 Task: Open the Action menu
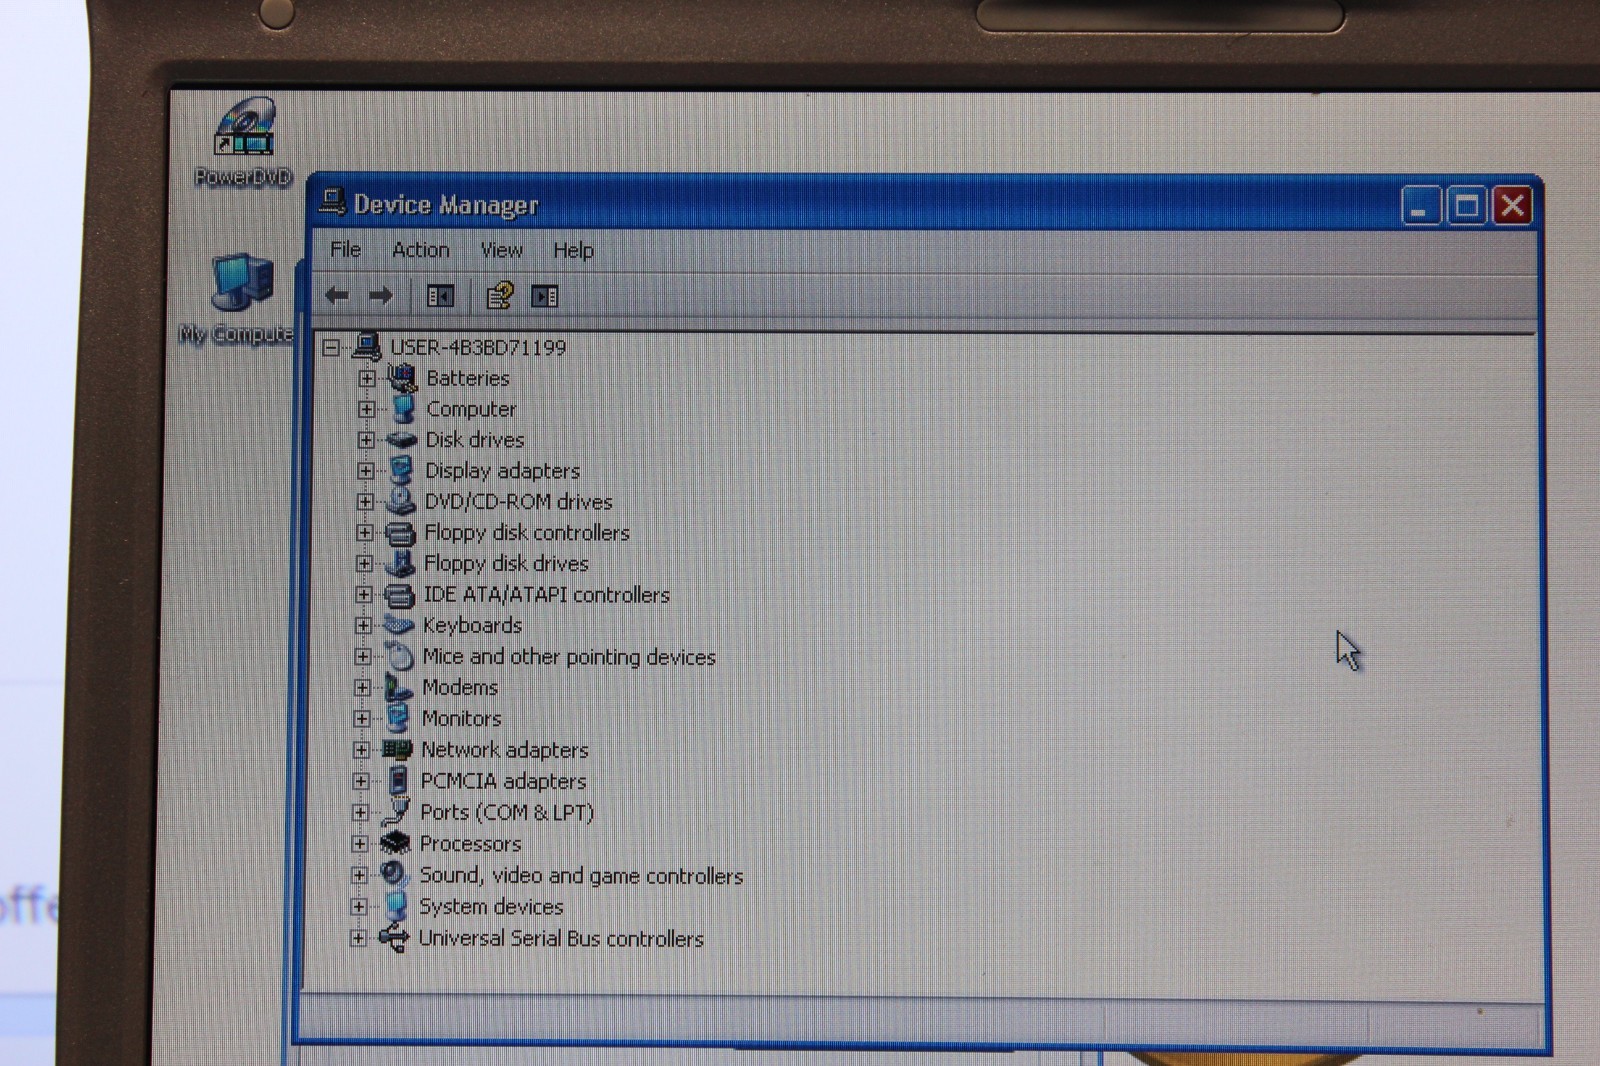click(420, 250)
